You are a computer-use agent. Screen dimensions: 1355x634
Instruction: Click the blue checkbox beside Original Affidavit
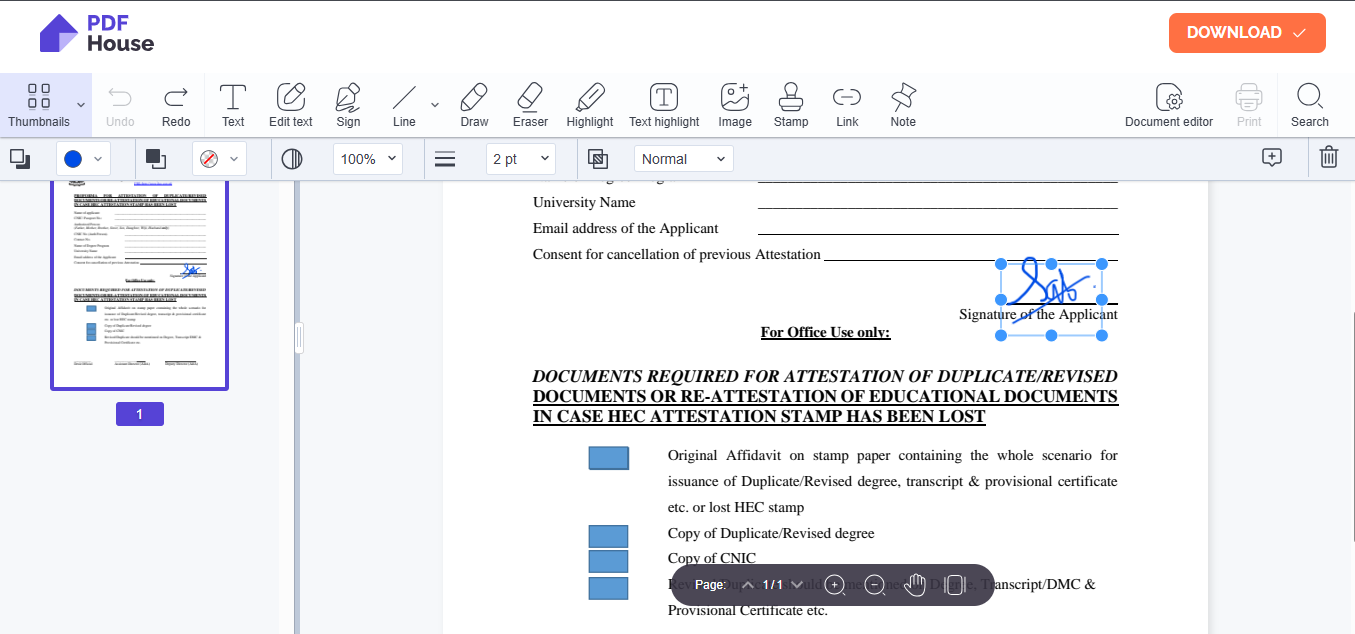(609, 458)
